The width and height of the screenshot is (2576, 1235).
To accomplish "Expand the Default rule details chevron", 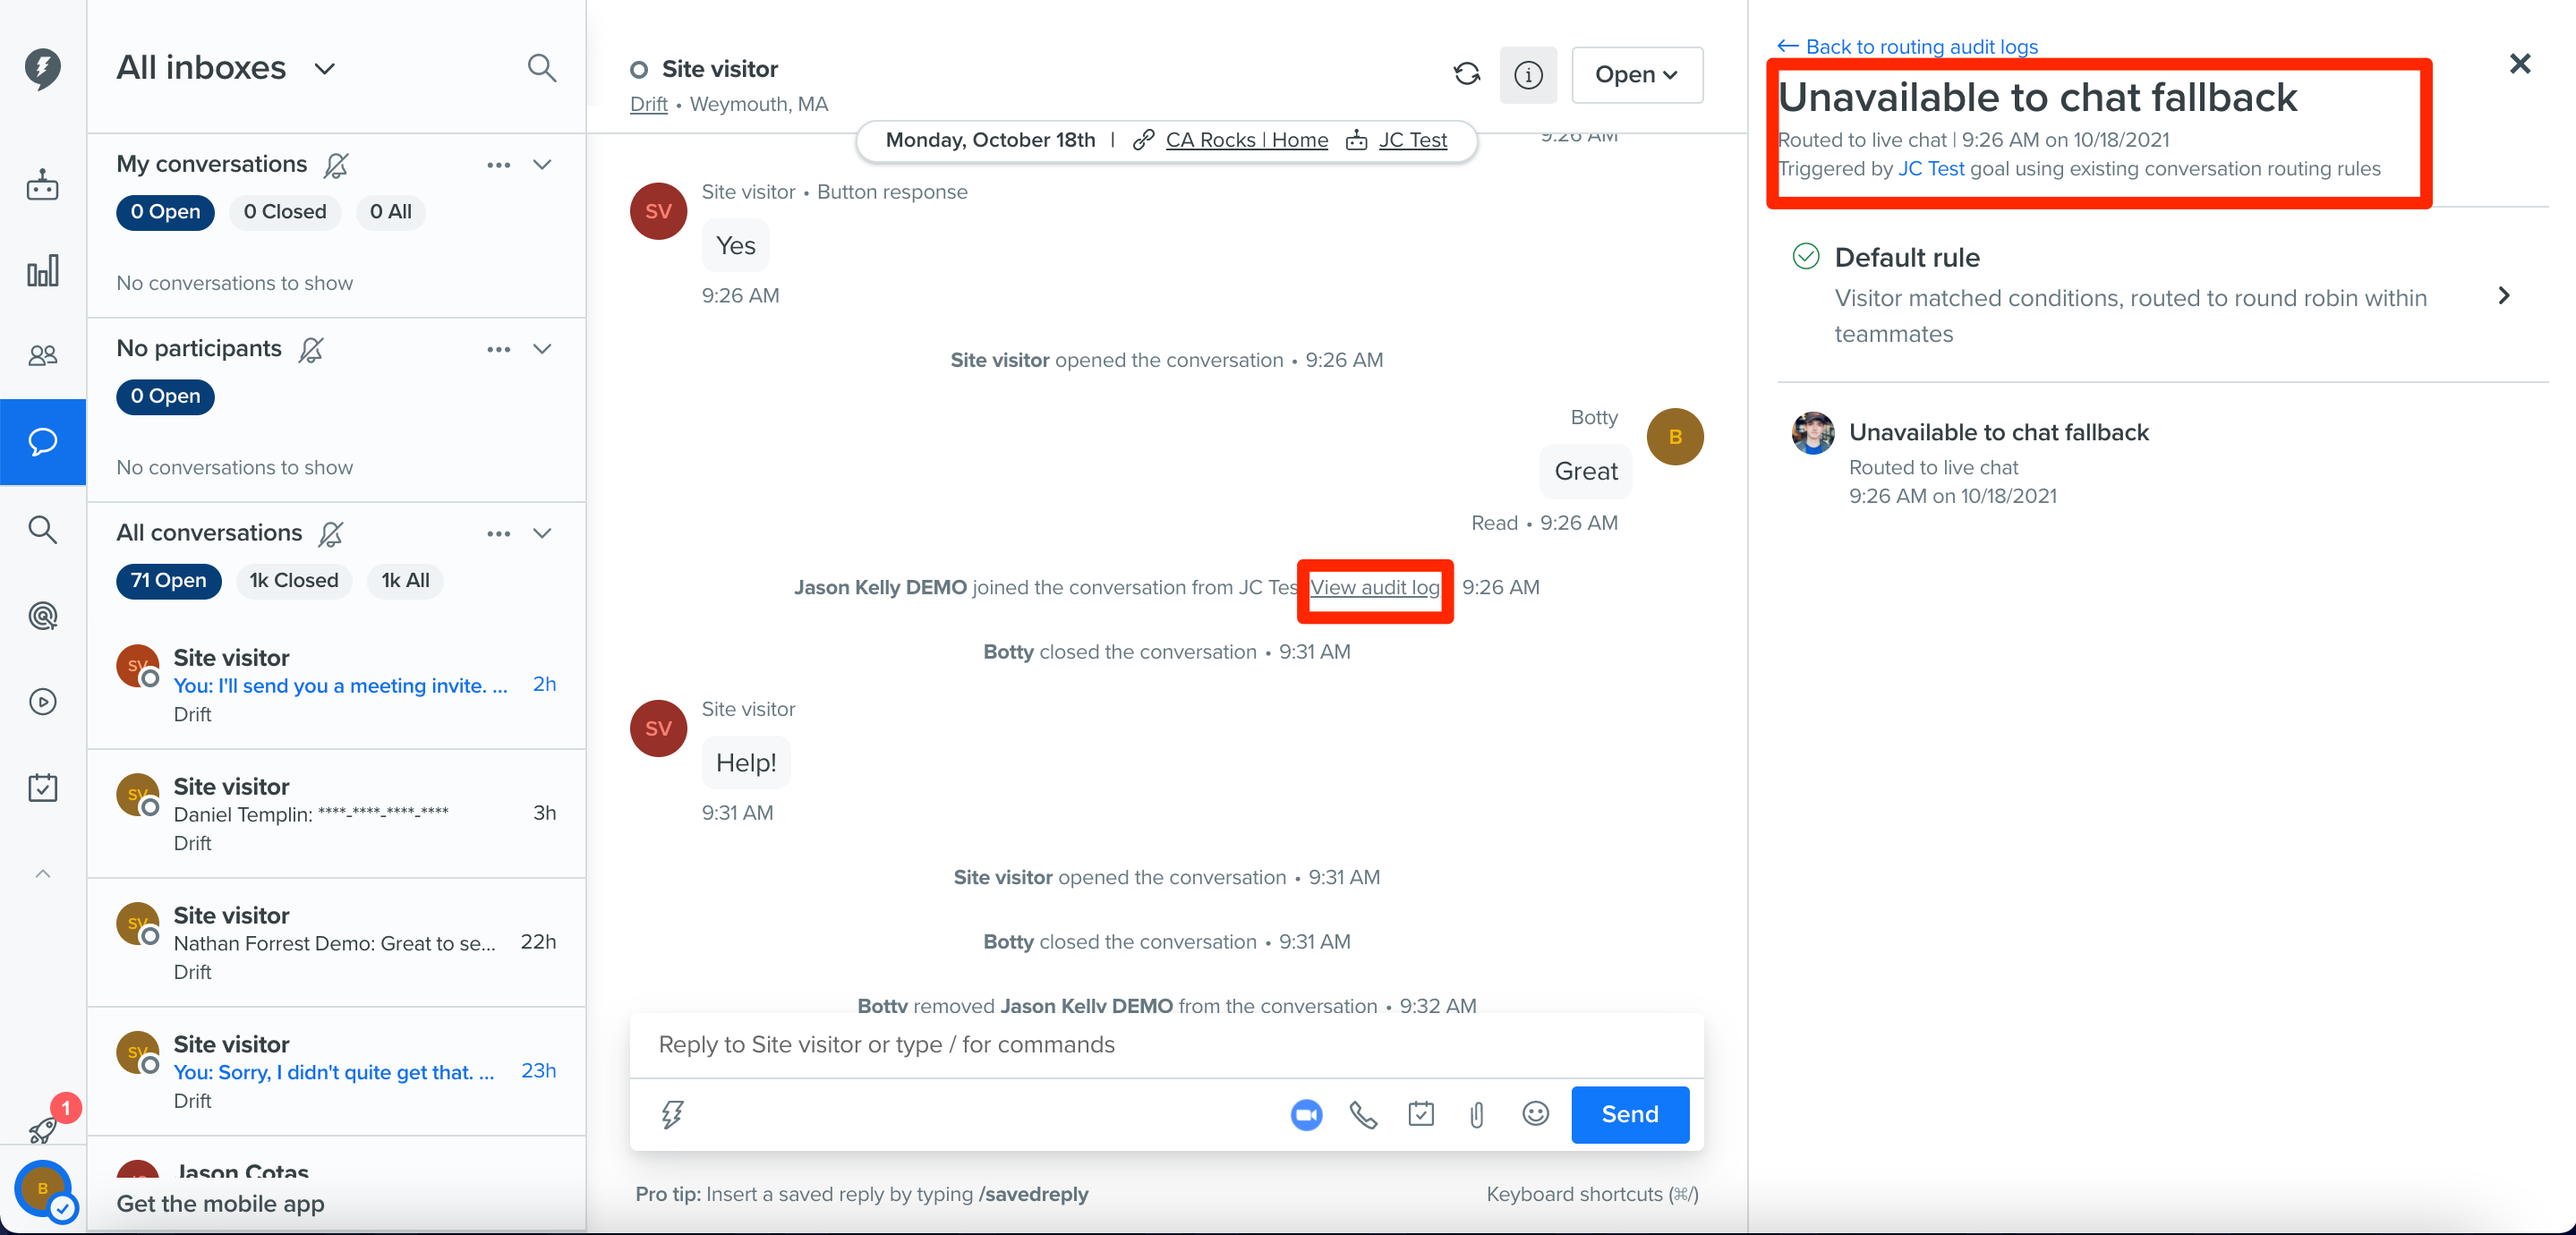I will 2503,295.
